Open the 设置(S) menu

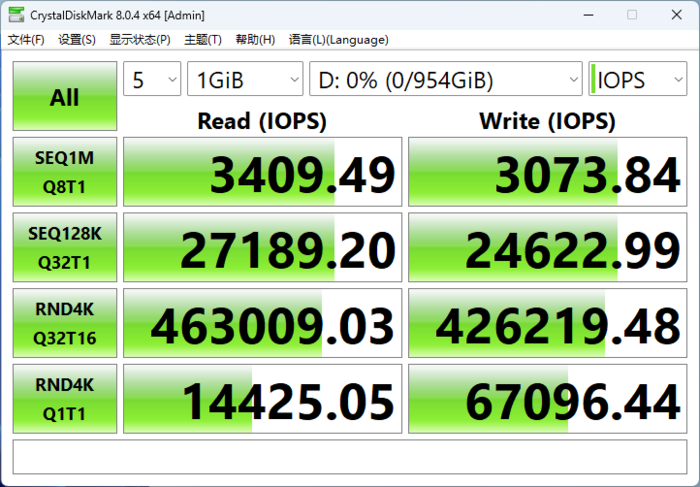(77, 40)
